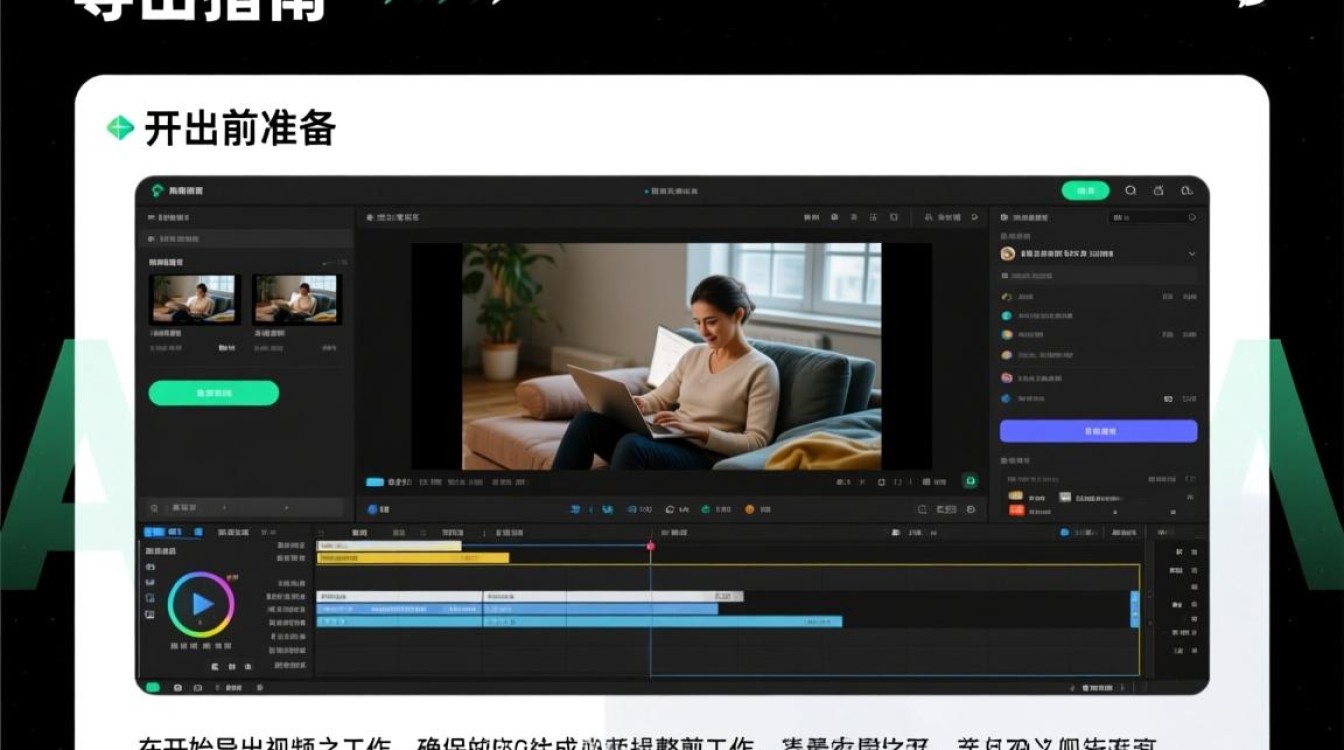Click the input field atop the right panel

point(1152,217)
